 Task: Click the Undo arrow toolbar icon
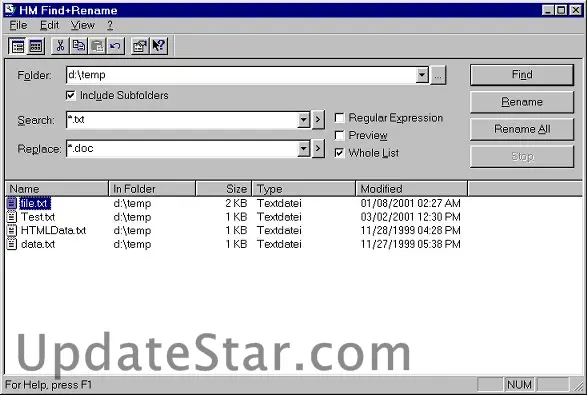[x=115, y=46]
